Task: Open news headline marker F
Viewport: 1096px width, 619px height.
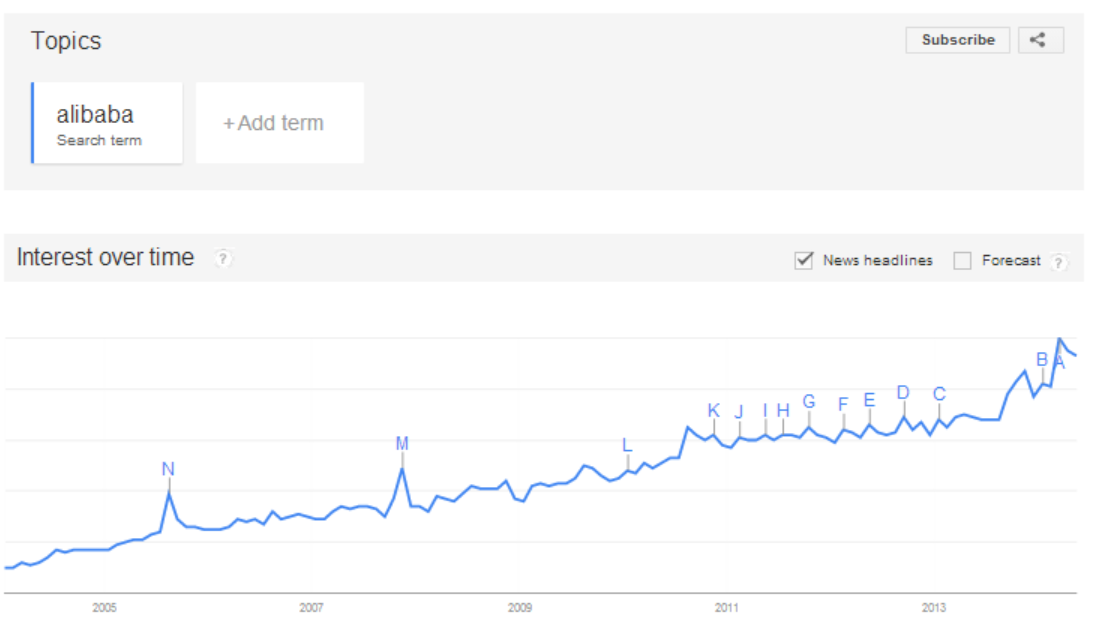Action: tap(843, 404)
